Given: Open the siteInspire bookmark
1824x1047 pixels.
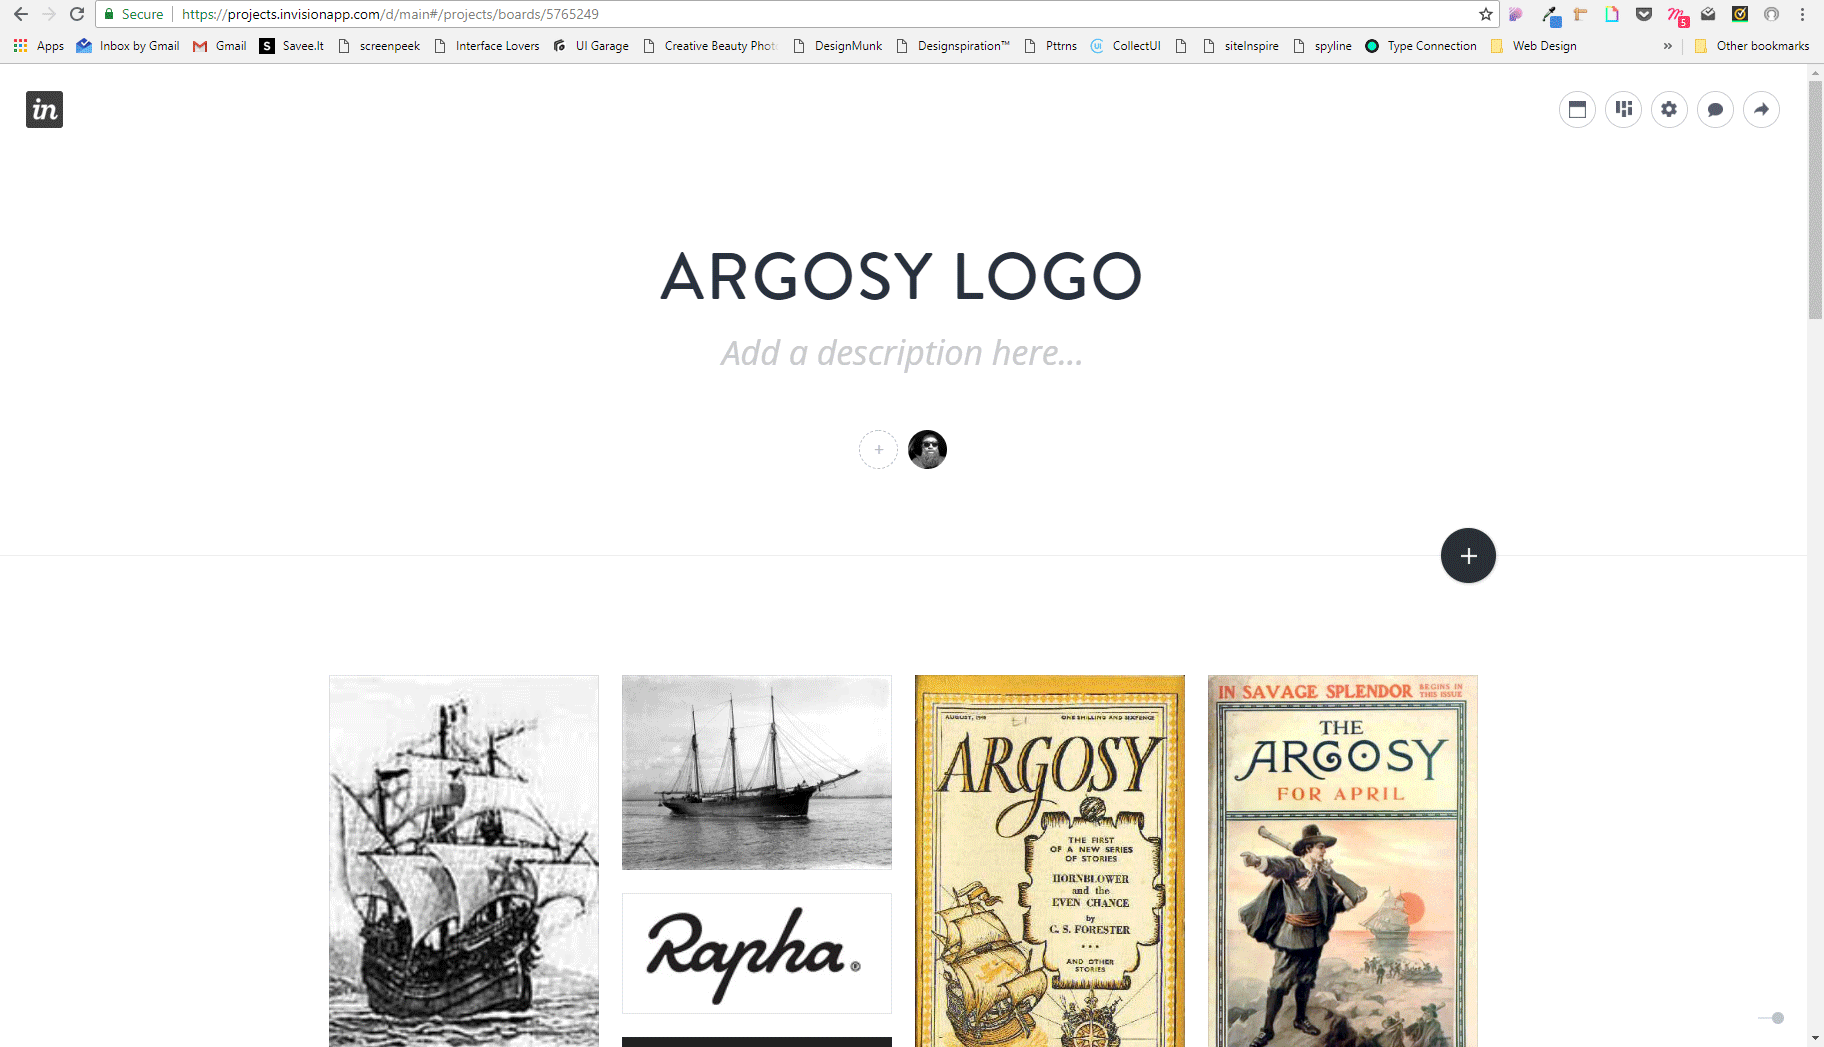Looking at the screenshot, I should pos(1240,46).
